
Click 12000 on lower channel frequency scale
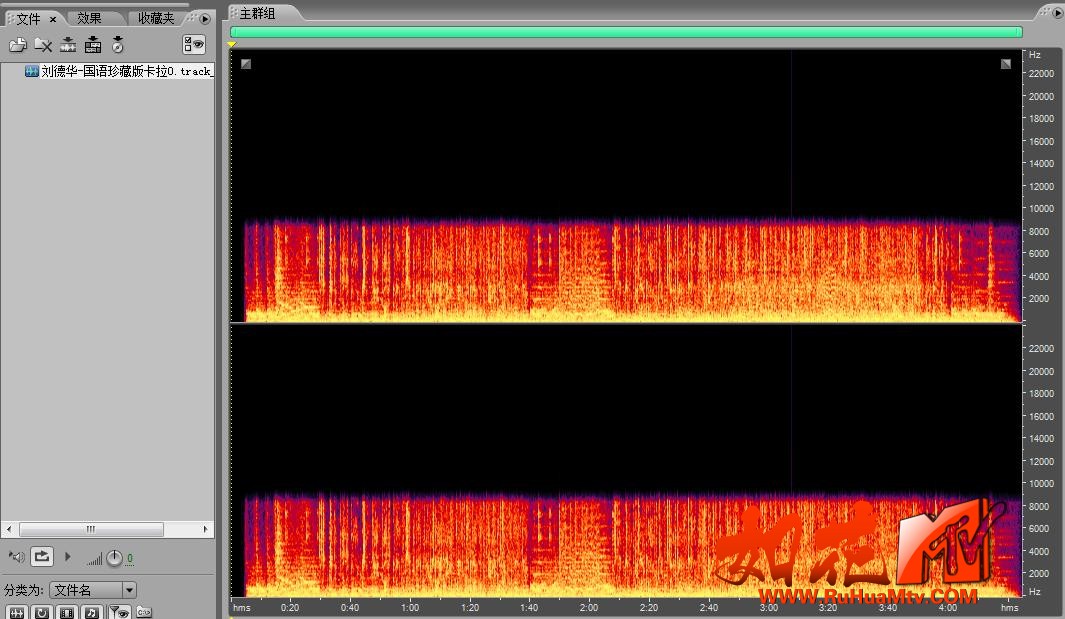point(1041,461)
